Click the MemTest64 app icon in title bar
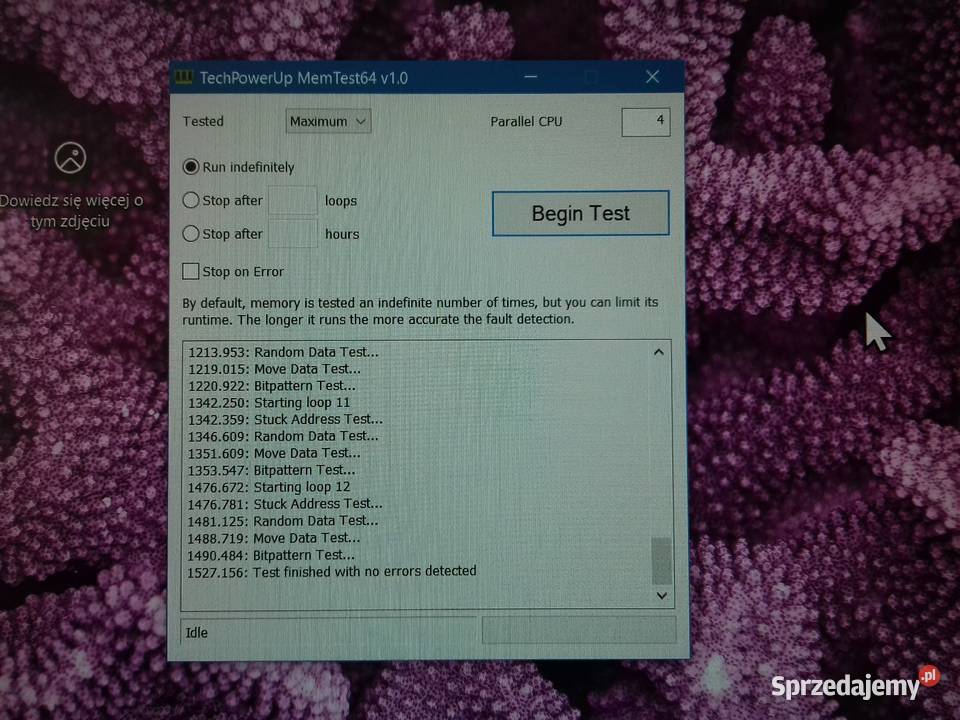The height and width of the screenshot is (720, 960). point(184,78)
